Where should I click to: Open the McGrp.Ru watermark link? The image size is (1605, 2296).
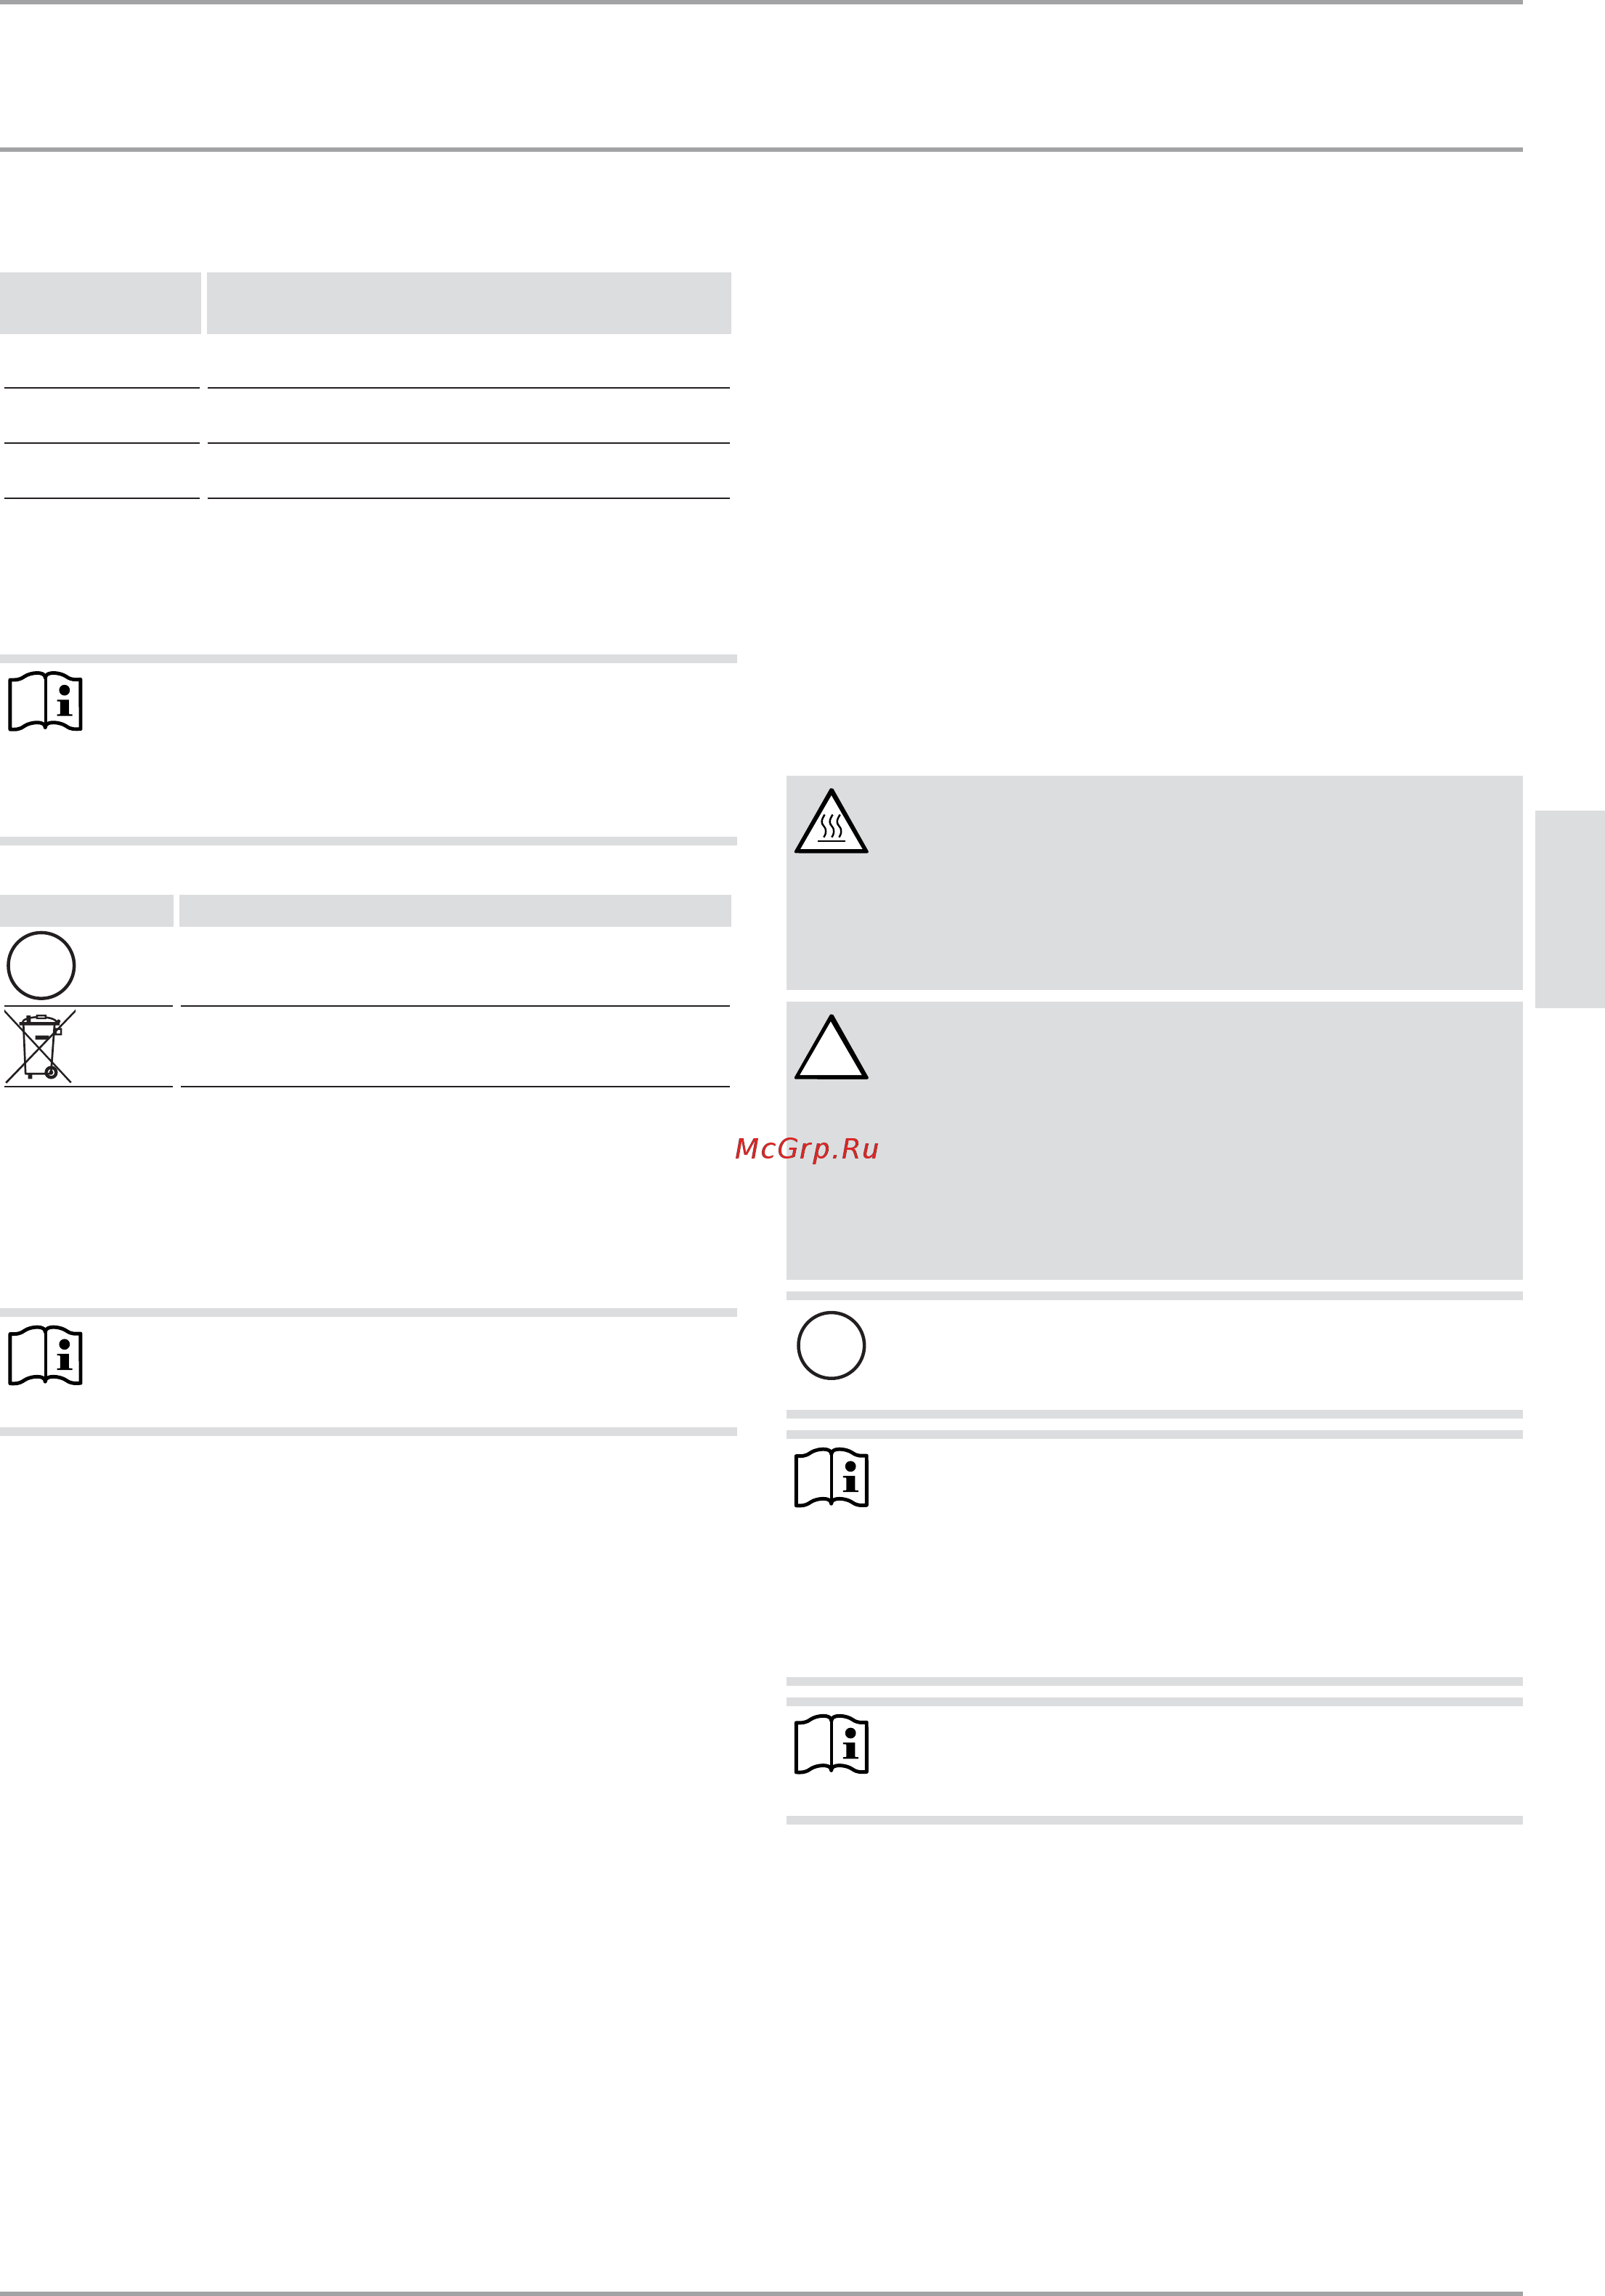pyautogui.click(x=806, y=1148)
